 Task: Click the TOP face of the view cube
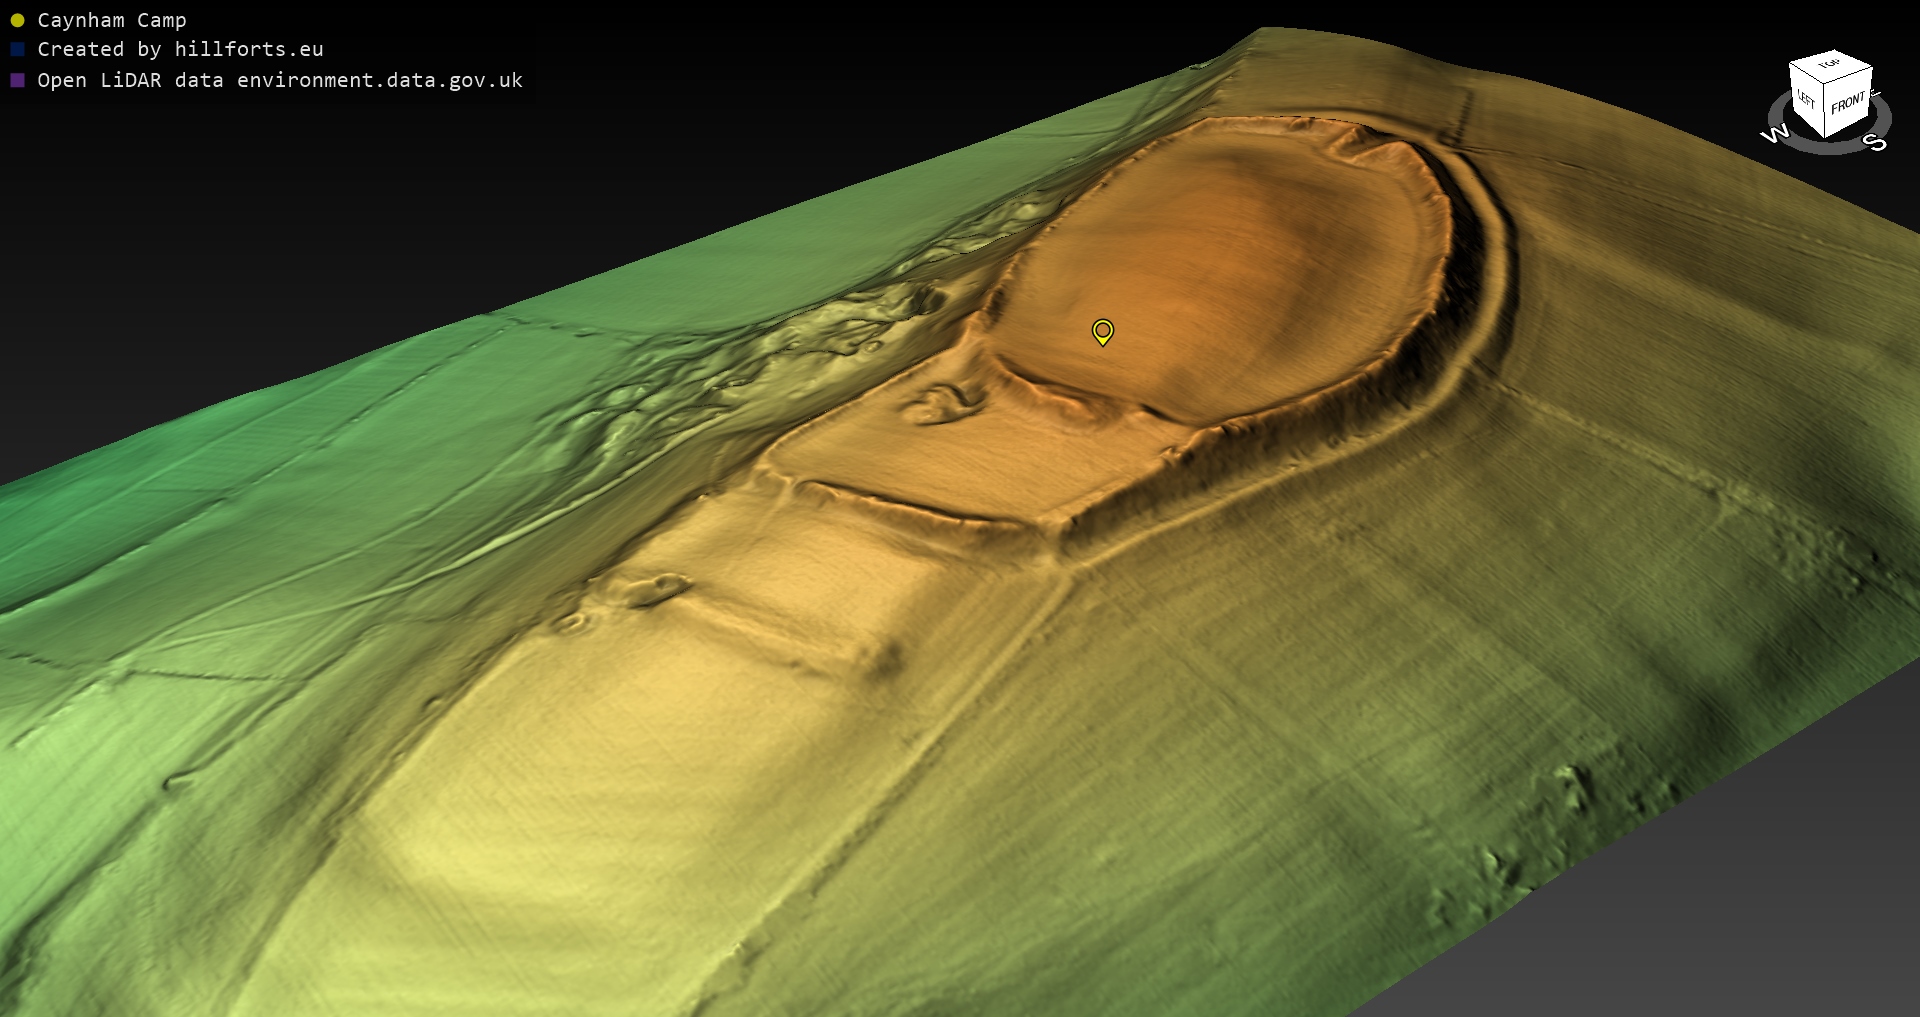point(1830,66)
